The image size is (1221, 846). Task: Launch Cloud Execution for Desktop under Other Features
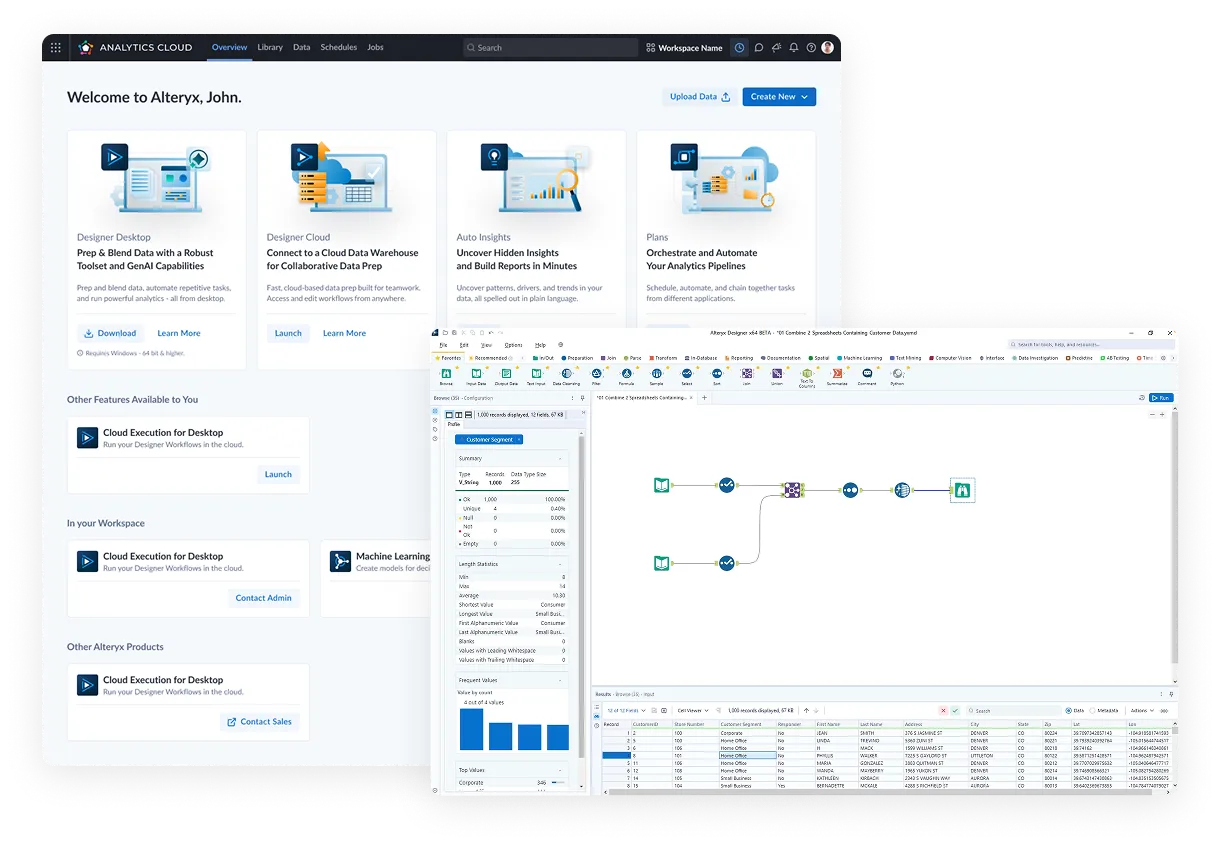pos(278,474)
